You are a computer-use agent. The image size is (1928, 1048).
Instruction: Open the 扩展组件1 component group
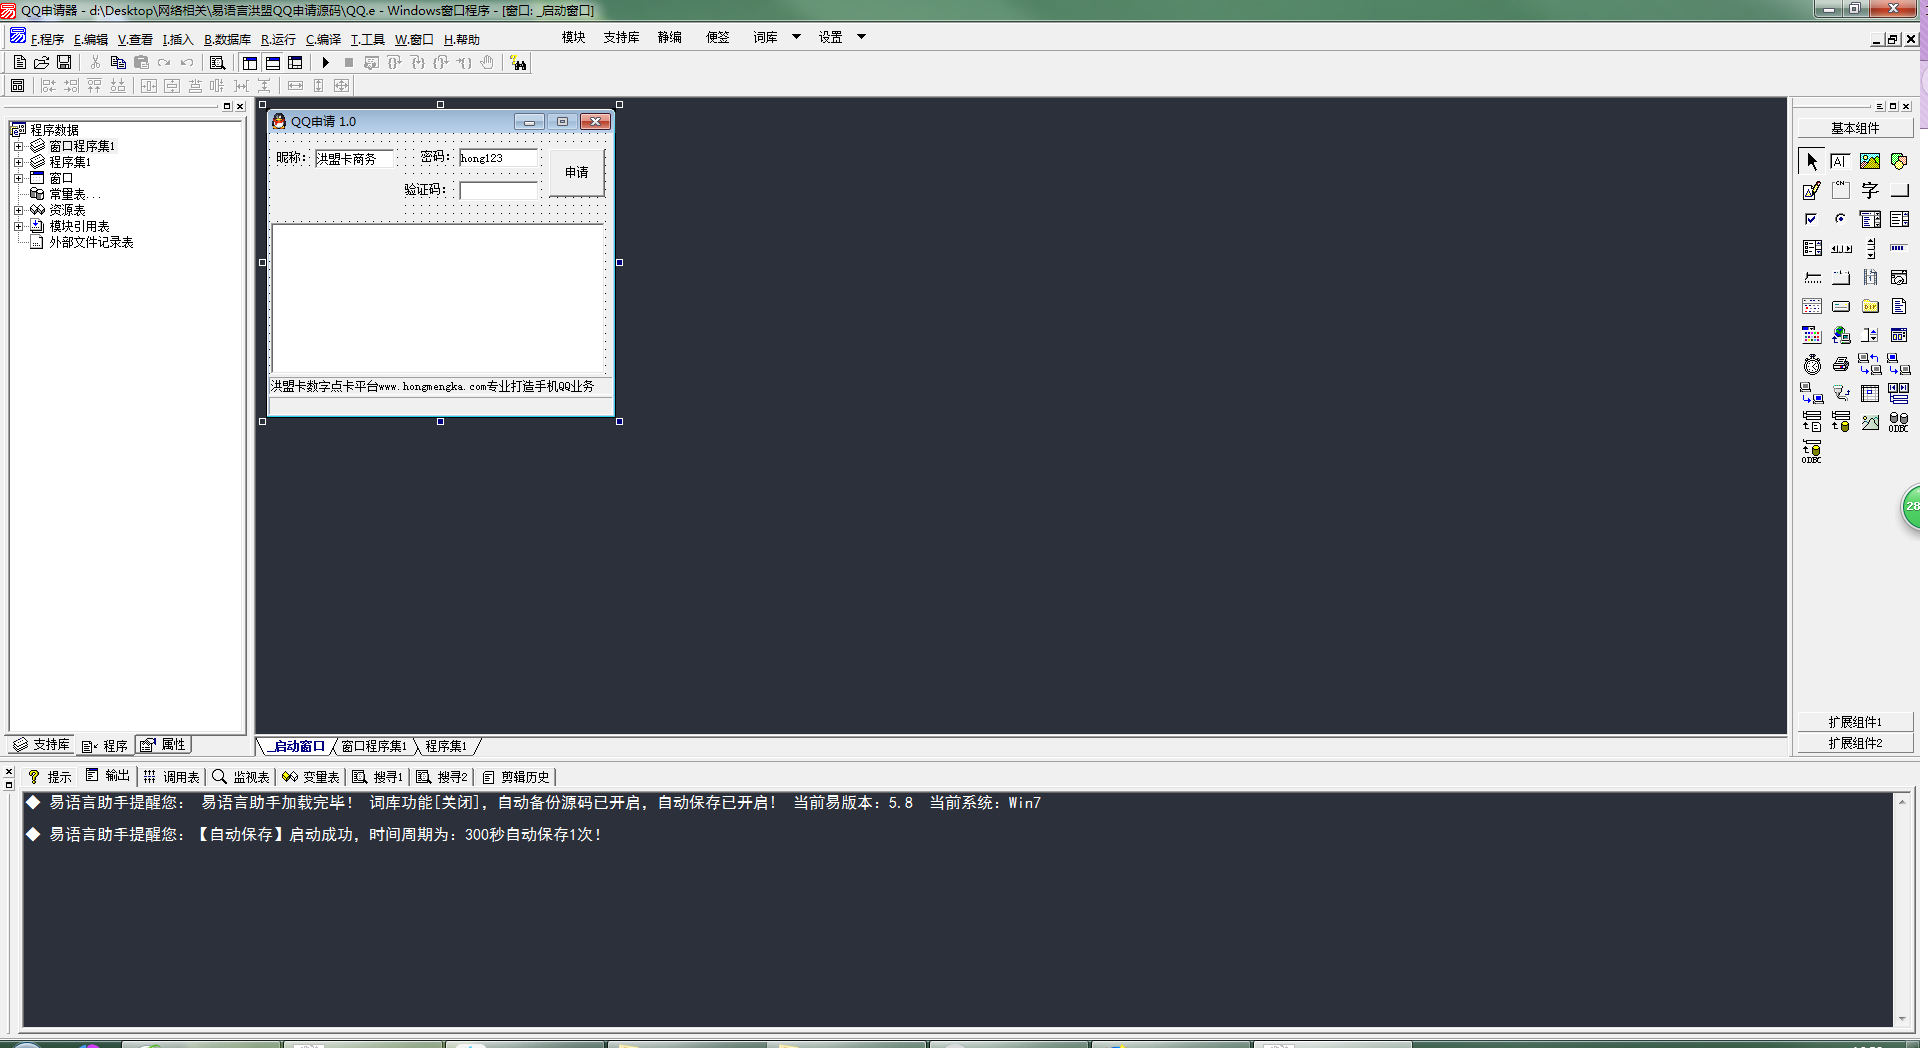[1854, 722]
